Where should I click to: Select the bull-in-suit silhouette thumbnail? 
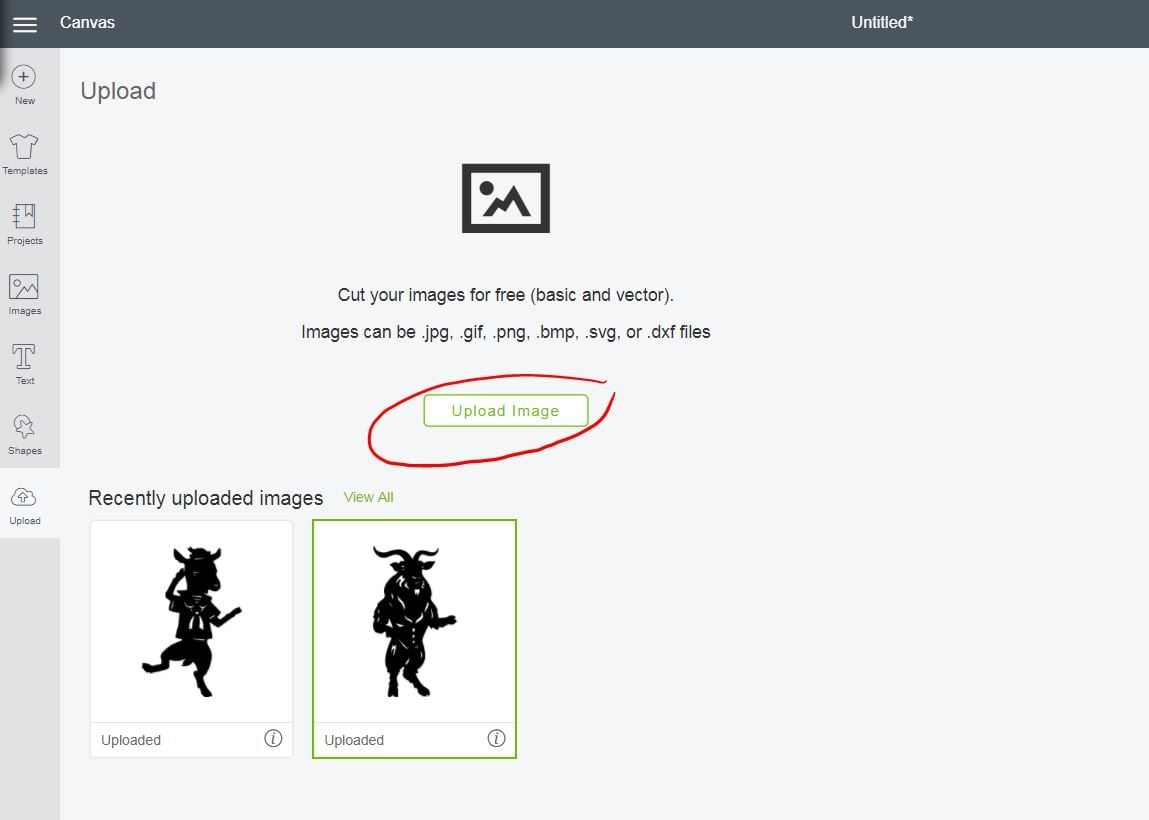pos(191,621)
